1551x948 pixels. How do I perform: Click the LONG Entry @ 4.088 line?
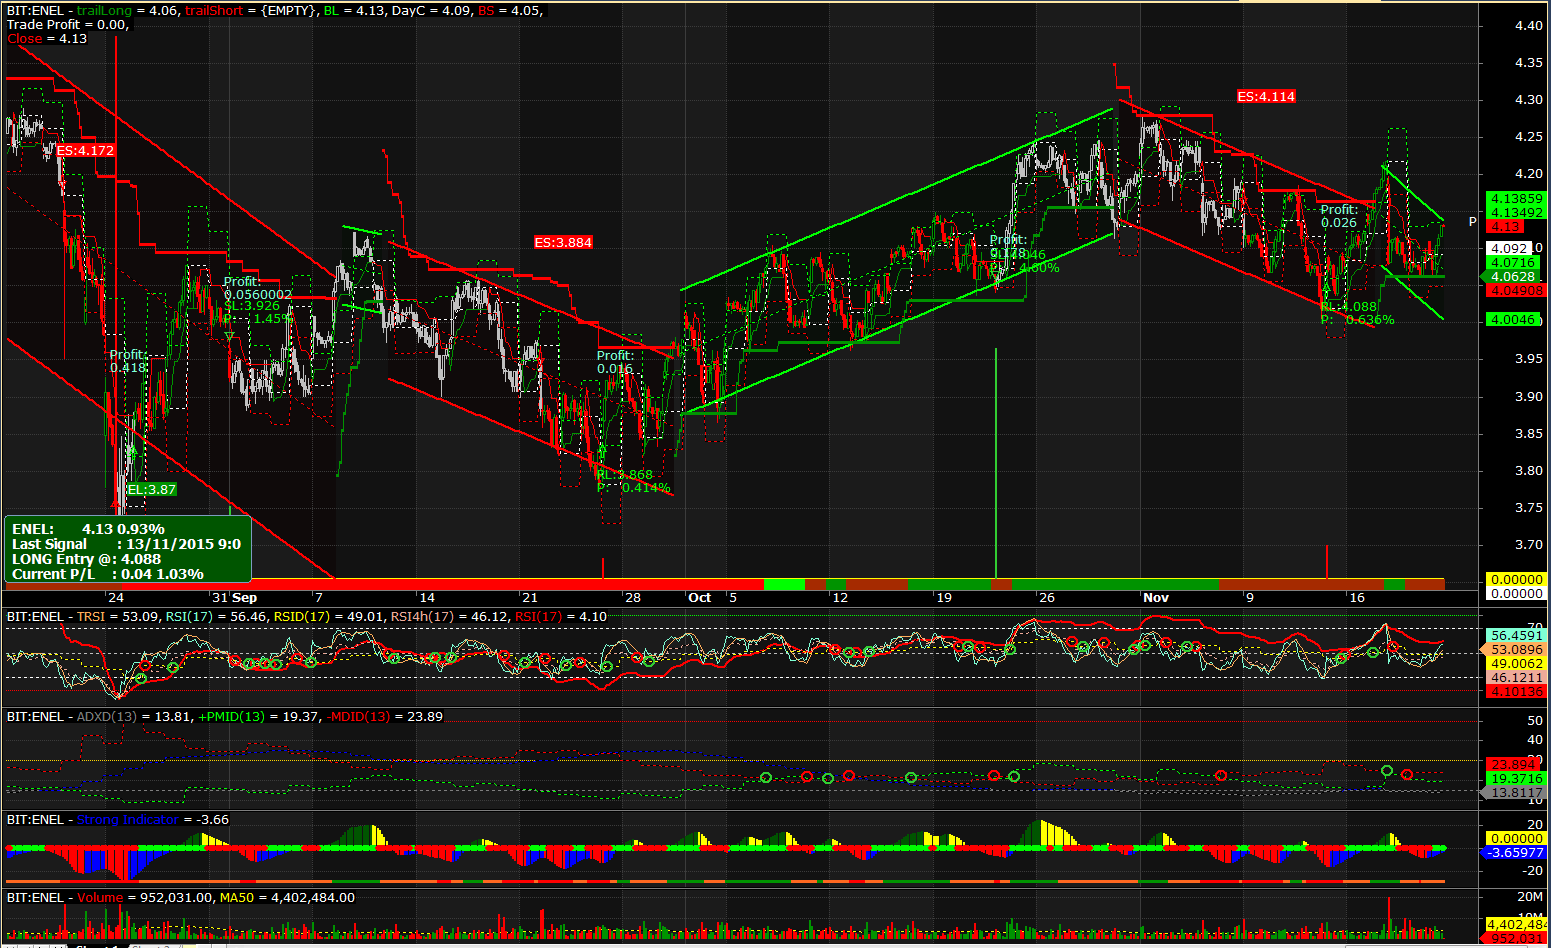coord(86,559)
